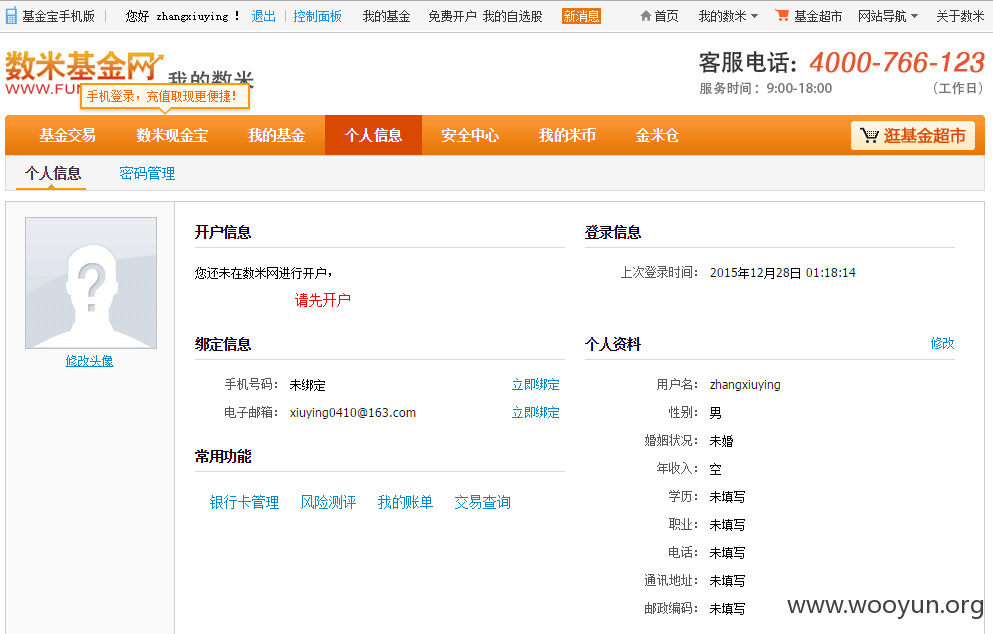993x634 pixels.
Task: Open 银行卡管理 shortcut
Action: [x=244, y=502]
